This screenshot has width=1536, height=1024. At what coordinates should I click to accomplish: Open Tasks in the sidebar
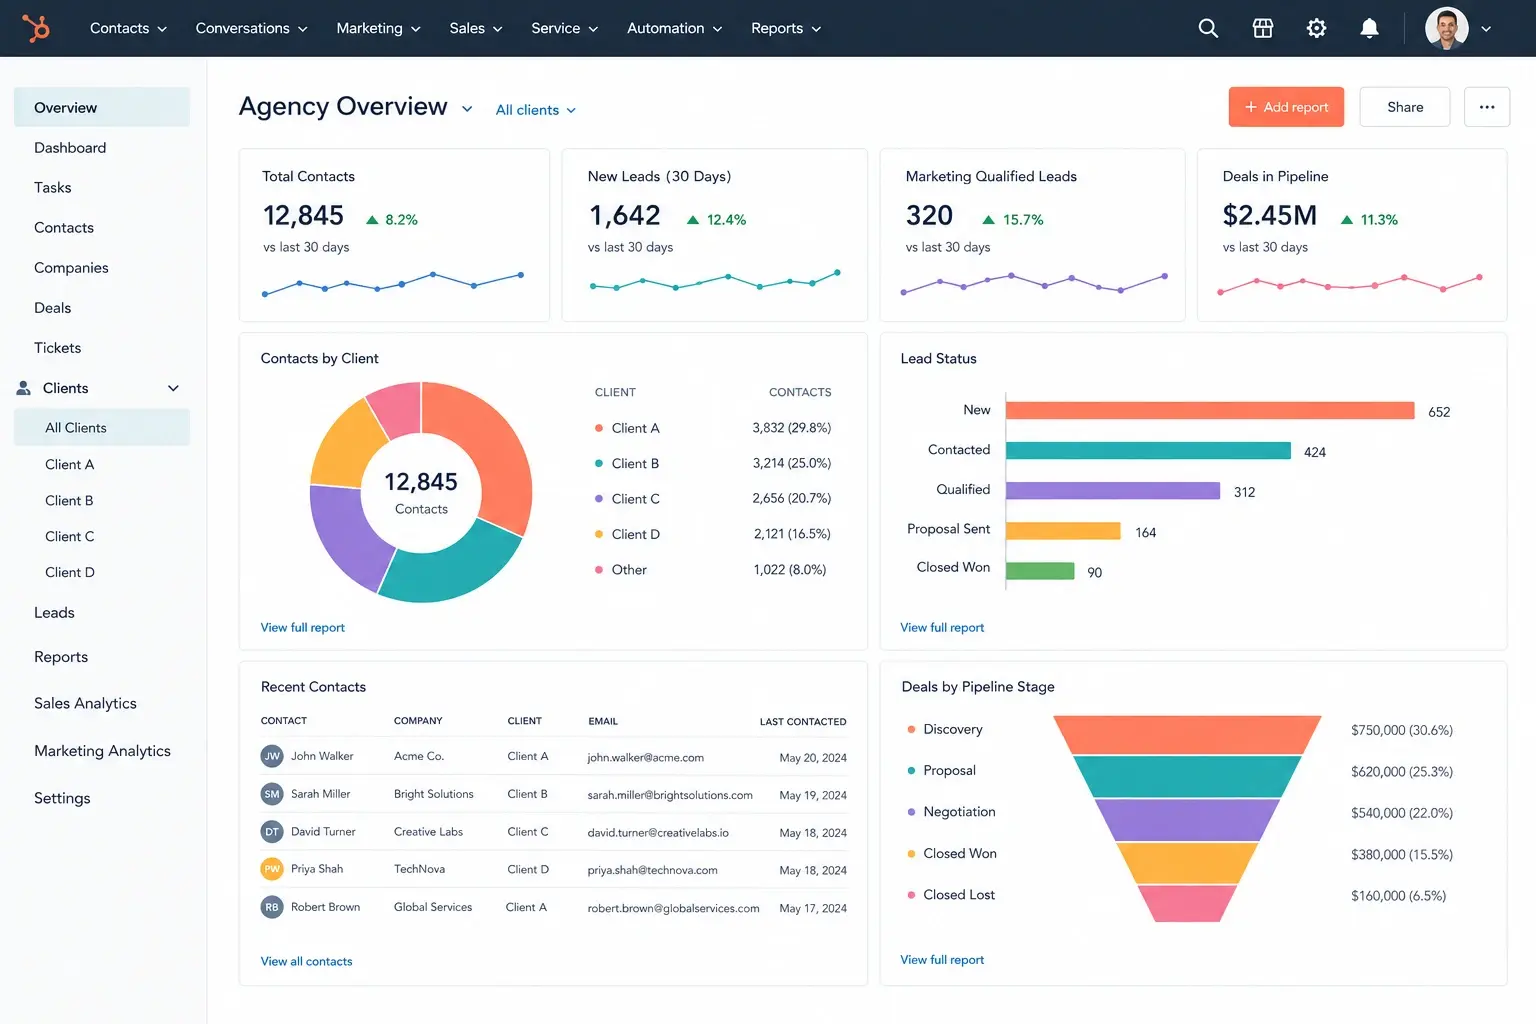pos(53,188)
